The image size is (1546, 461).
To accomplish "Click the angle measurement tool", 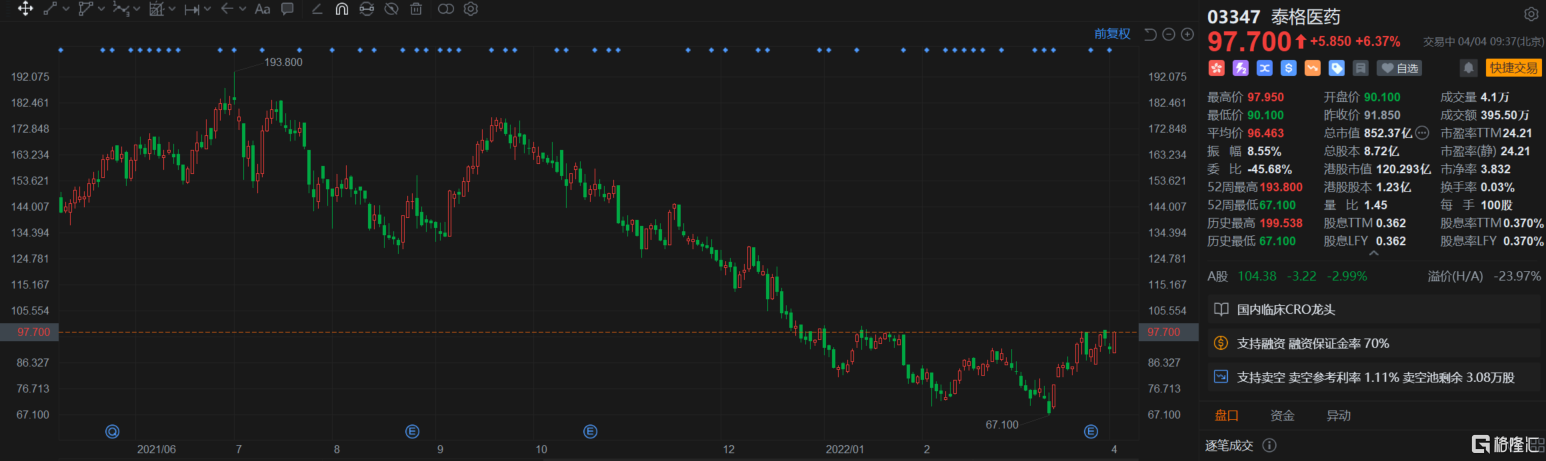I will tap(317, 9).
